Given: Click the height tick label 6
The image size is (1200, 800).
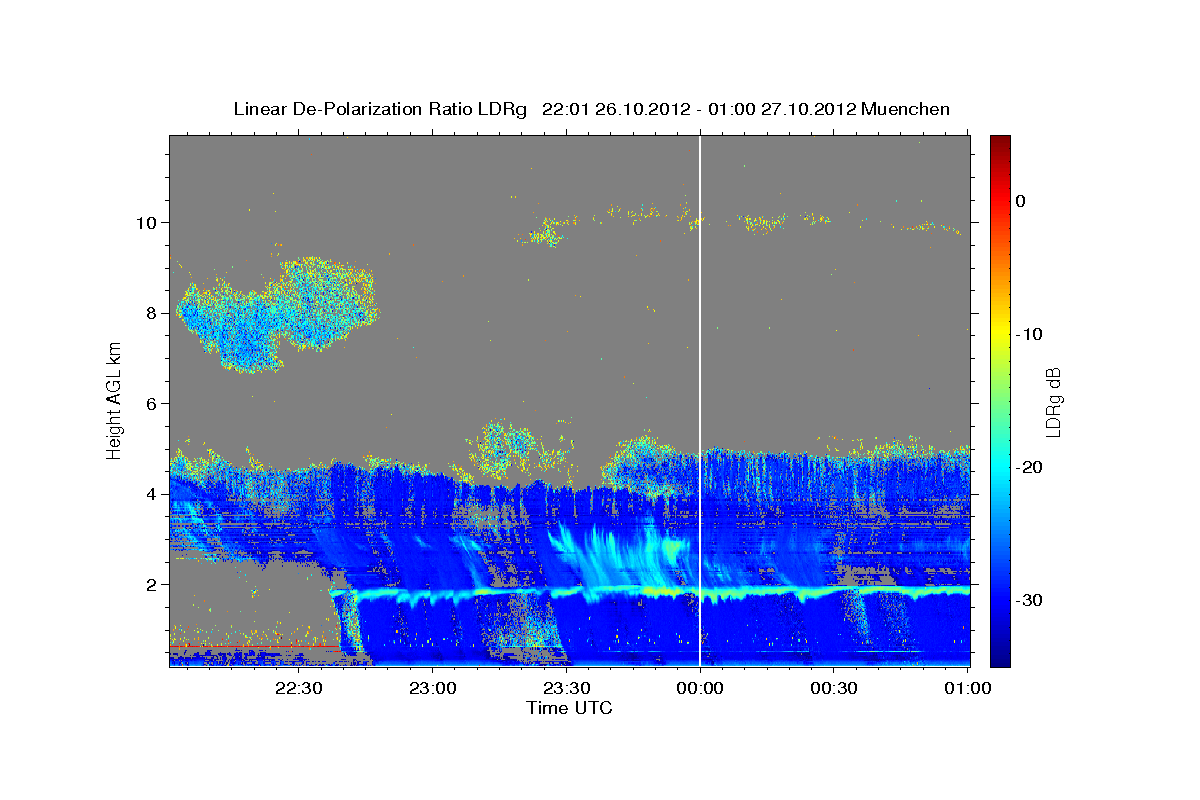Looking at the screenshot, I should coord(150,403).
